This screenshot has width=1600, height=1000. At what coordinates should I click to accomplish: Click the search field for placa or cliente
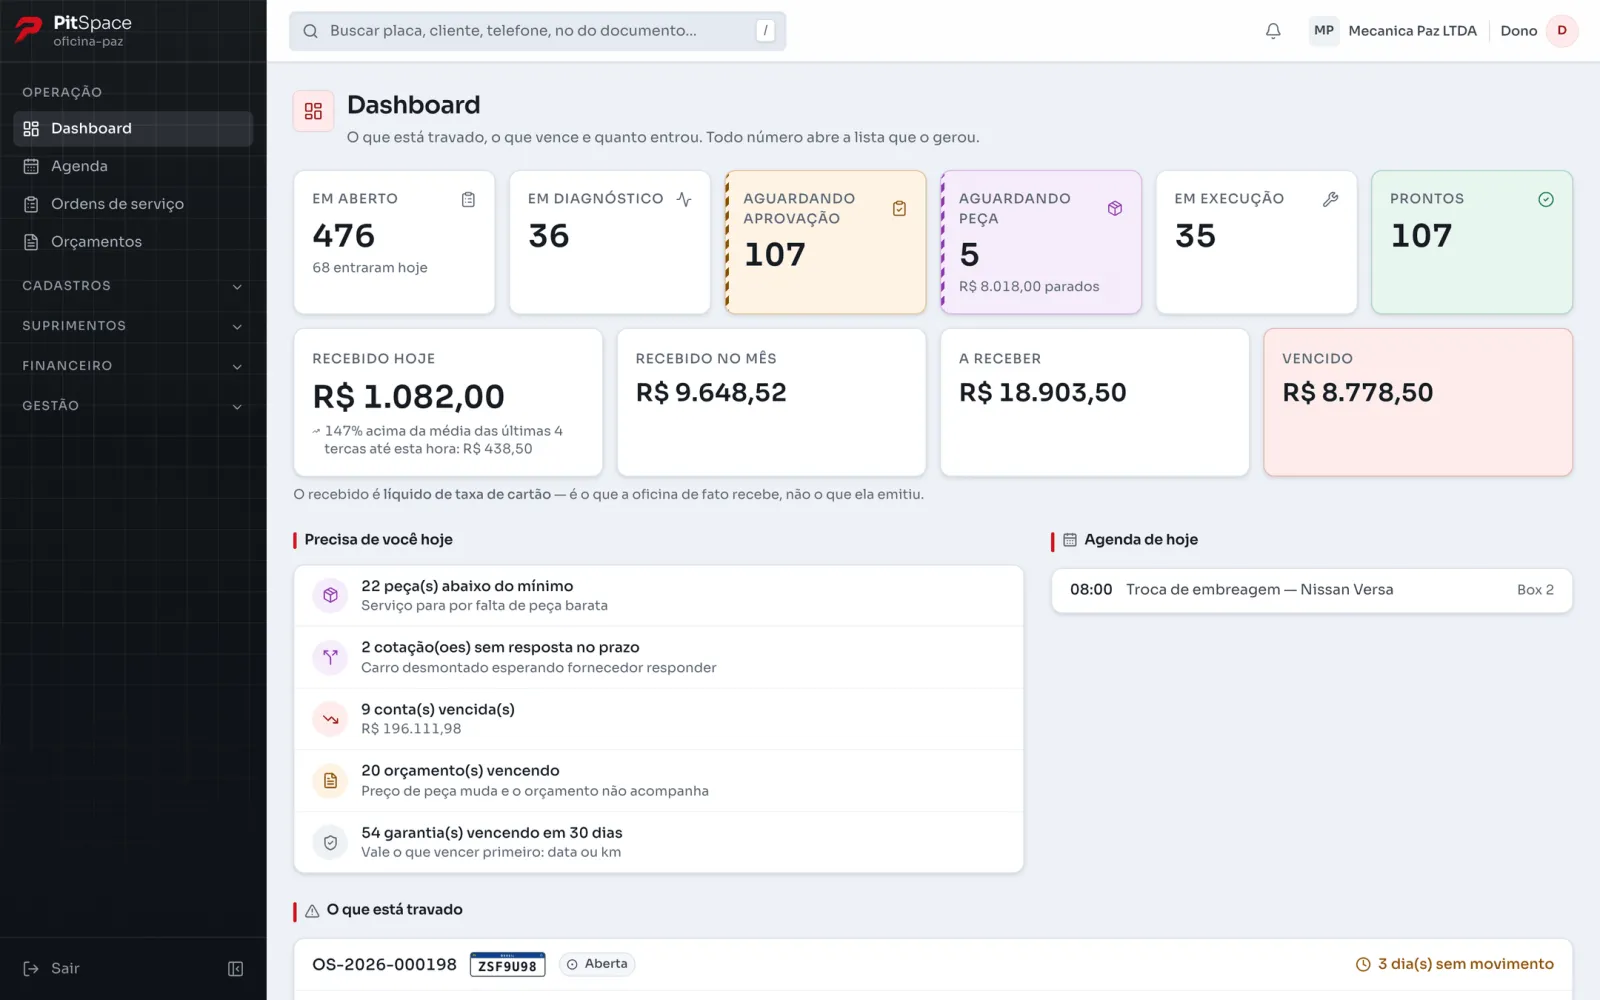538,31
